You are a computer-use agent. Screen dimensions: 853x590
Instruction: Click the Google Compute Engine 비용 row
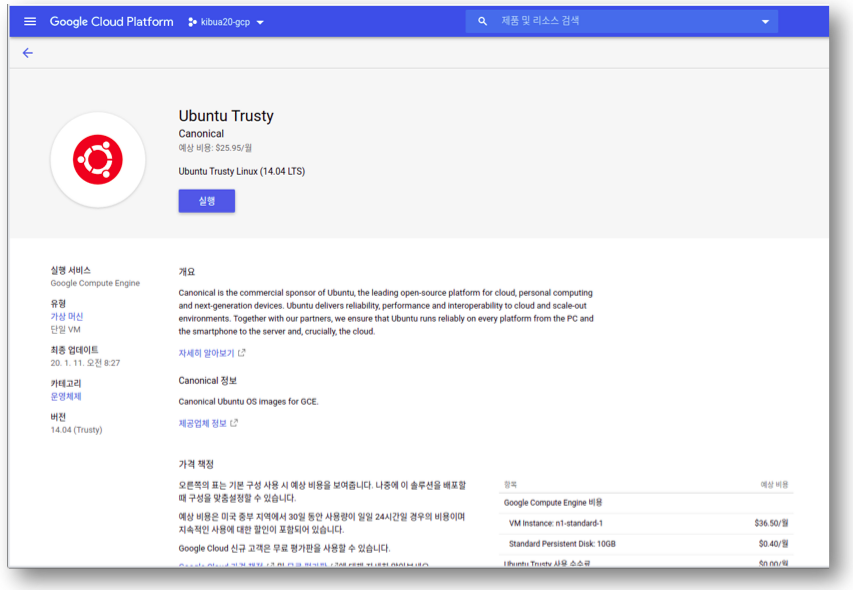point(646,503)
